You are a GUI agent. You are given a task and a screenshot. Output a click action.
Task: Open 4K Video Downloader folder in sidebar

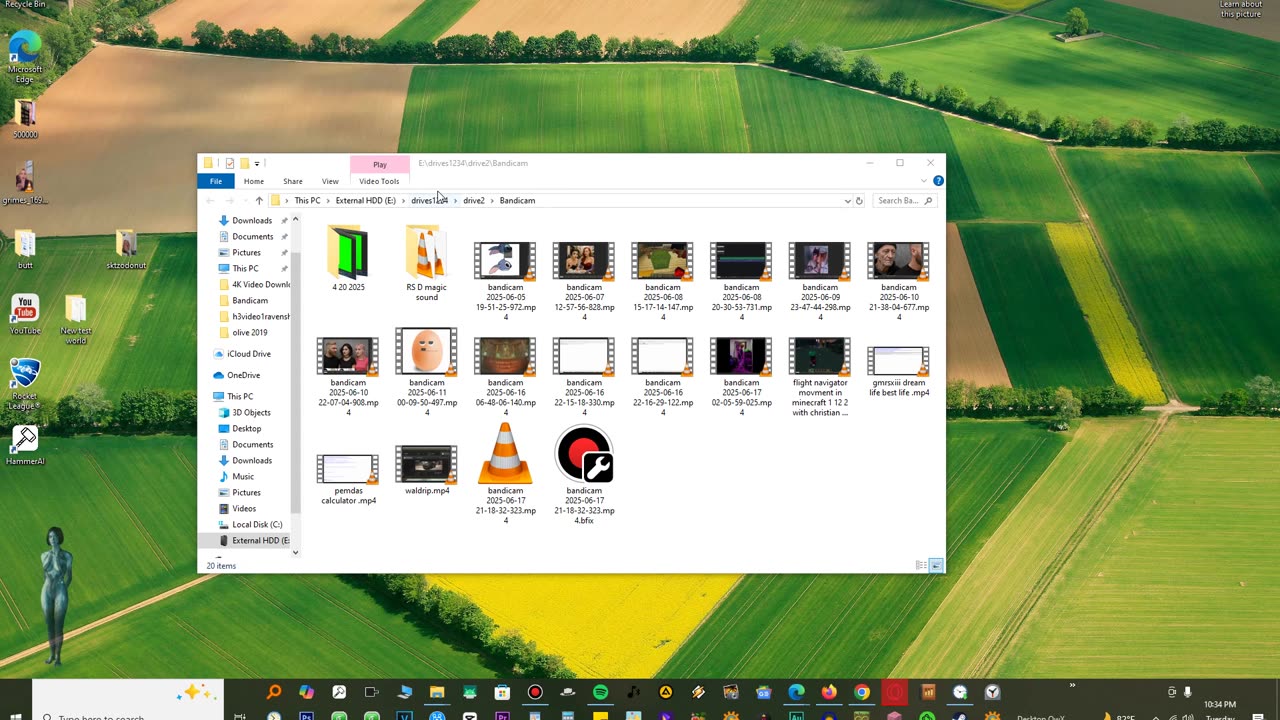click(x=254, y=284)
